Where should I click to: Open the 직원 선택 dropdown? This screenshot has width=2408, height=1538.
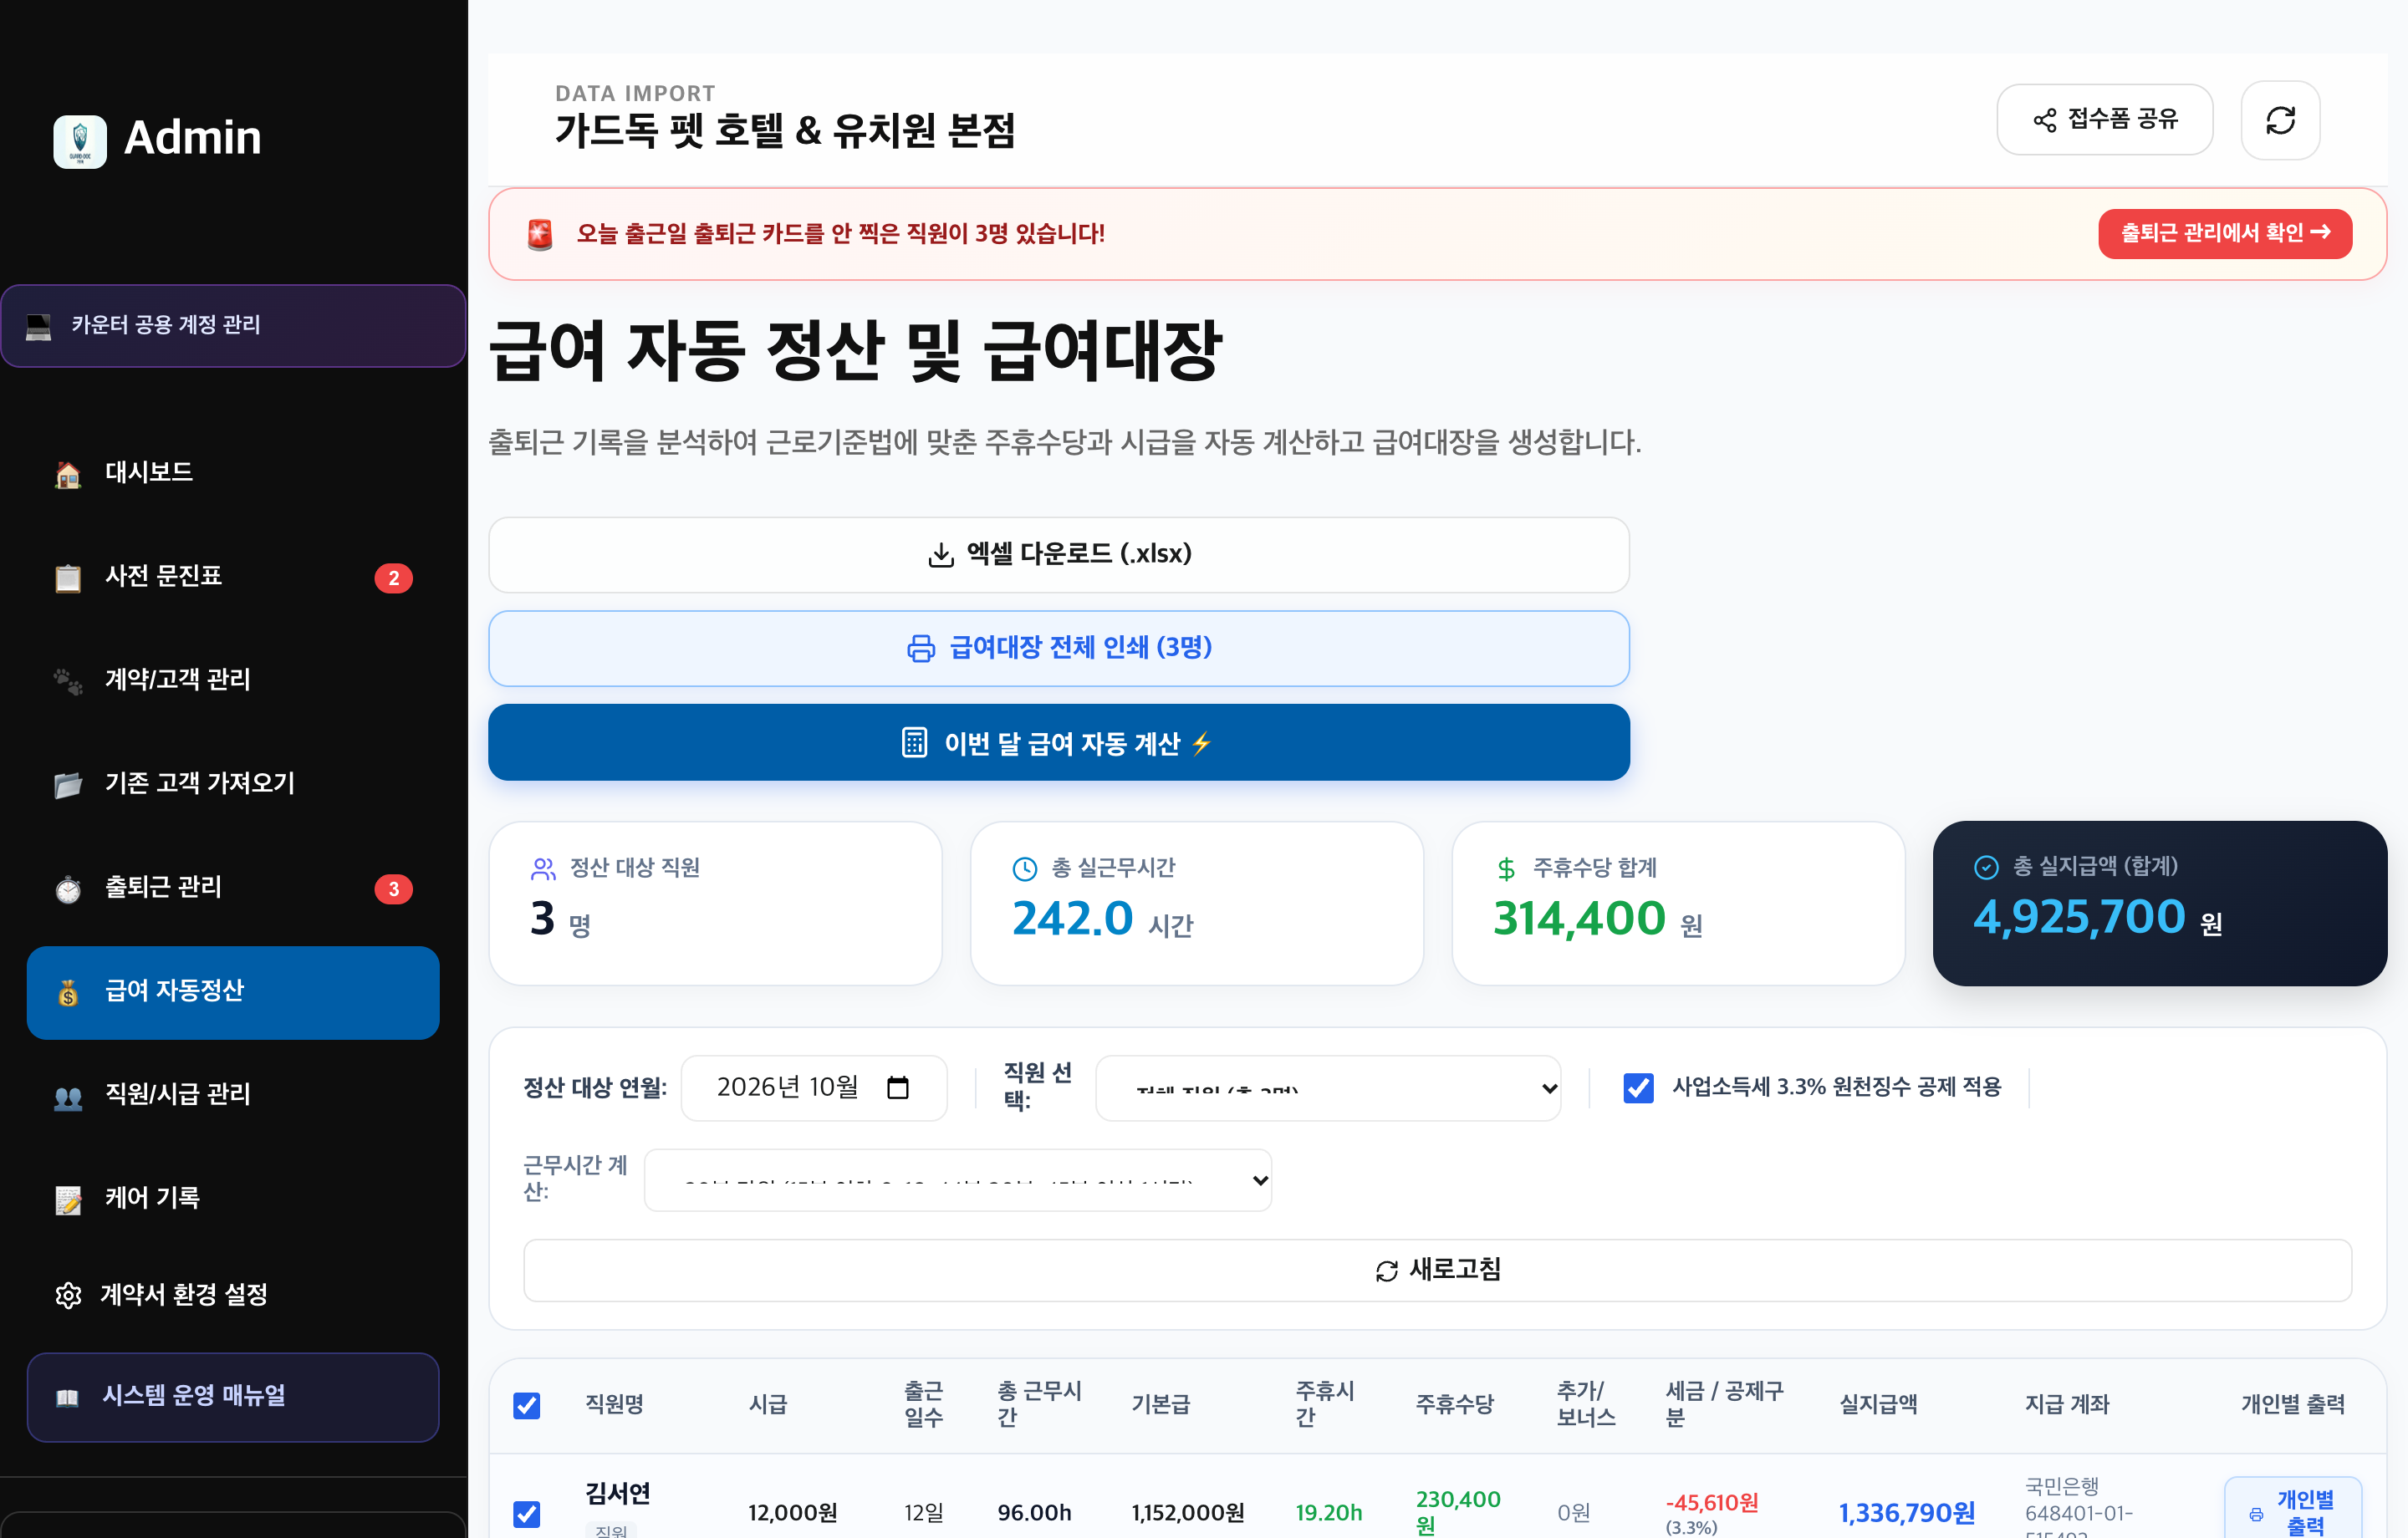click(x=1328, y=1088)
